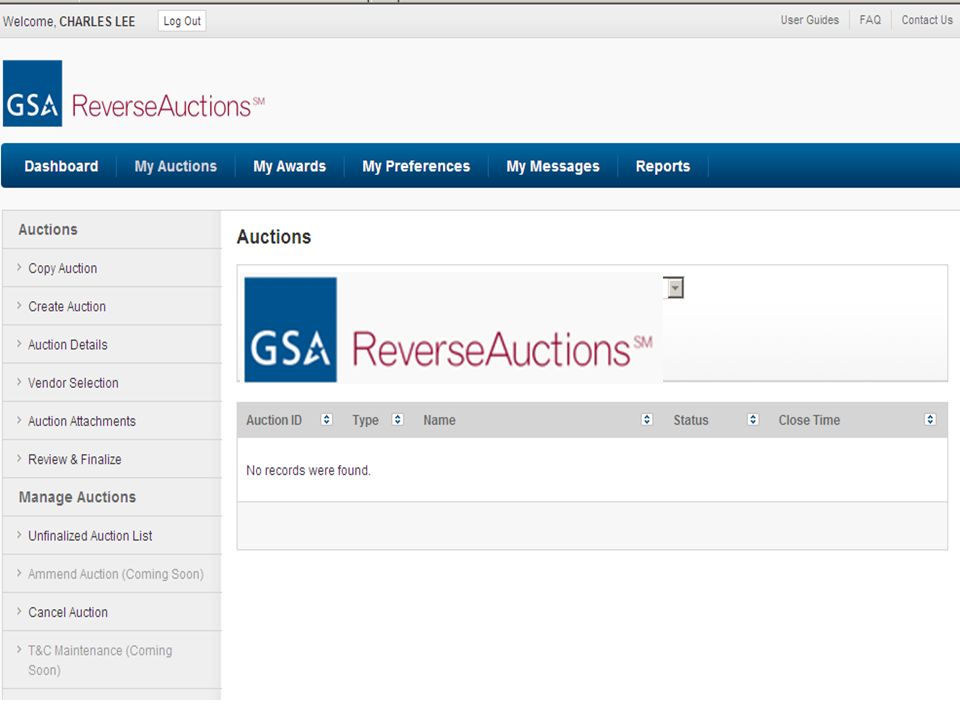960x720 pixels.
Task: Open the My Preferences tab
Action: (x=416, y=166)
